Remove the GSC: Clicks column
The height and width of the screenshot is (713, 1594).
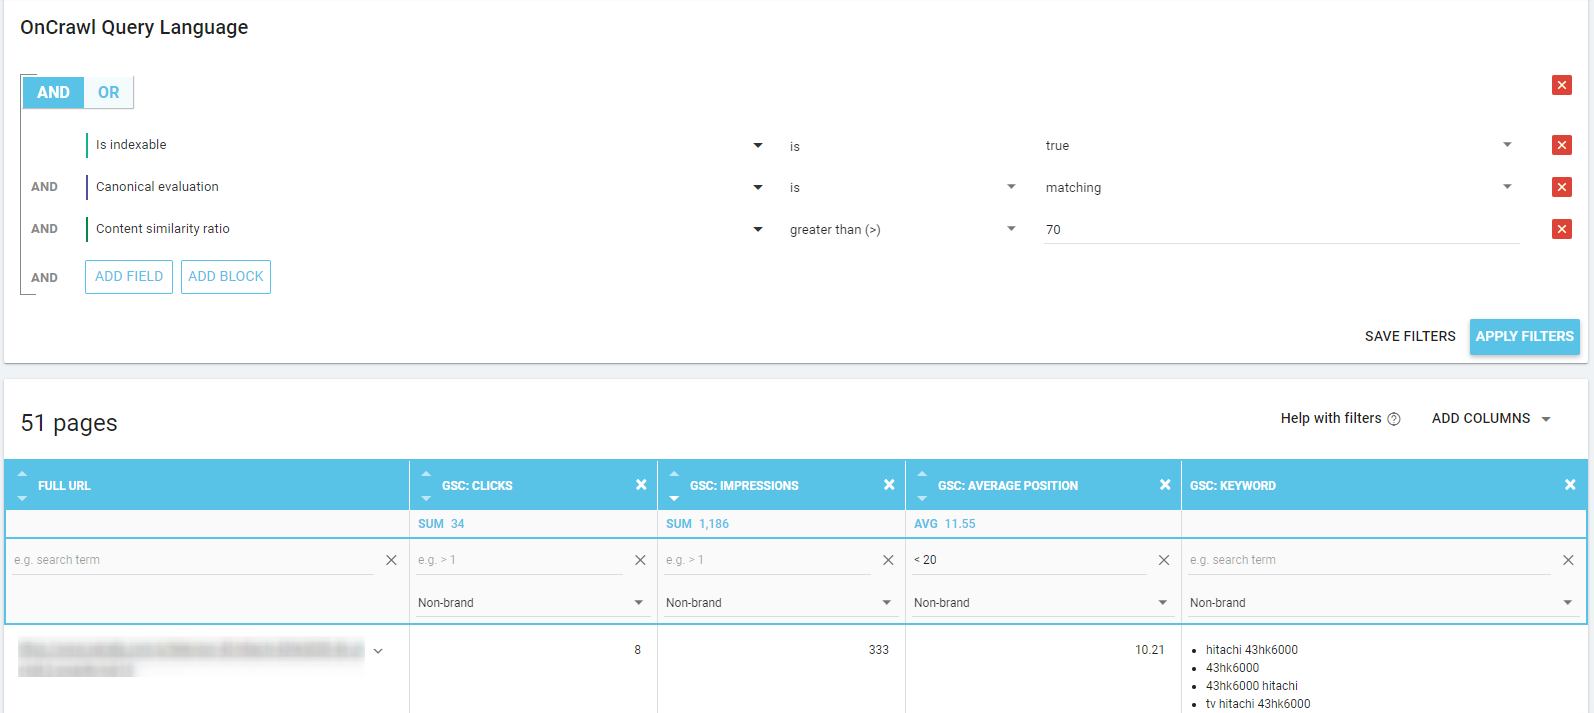pos(641,485)
